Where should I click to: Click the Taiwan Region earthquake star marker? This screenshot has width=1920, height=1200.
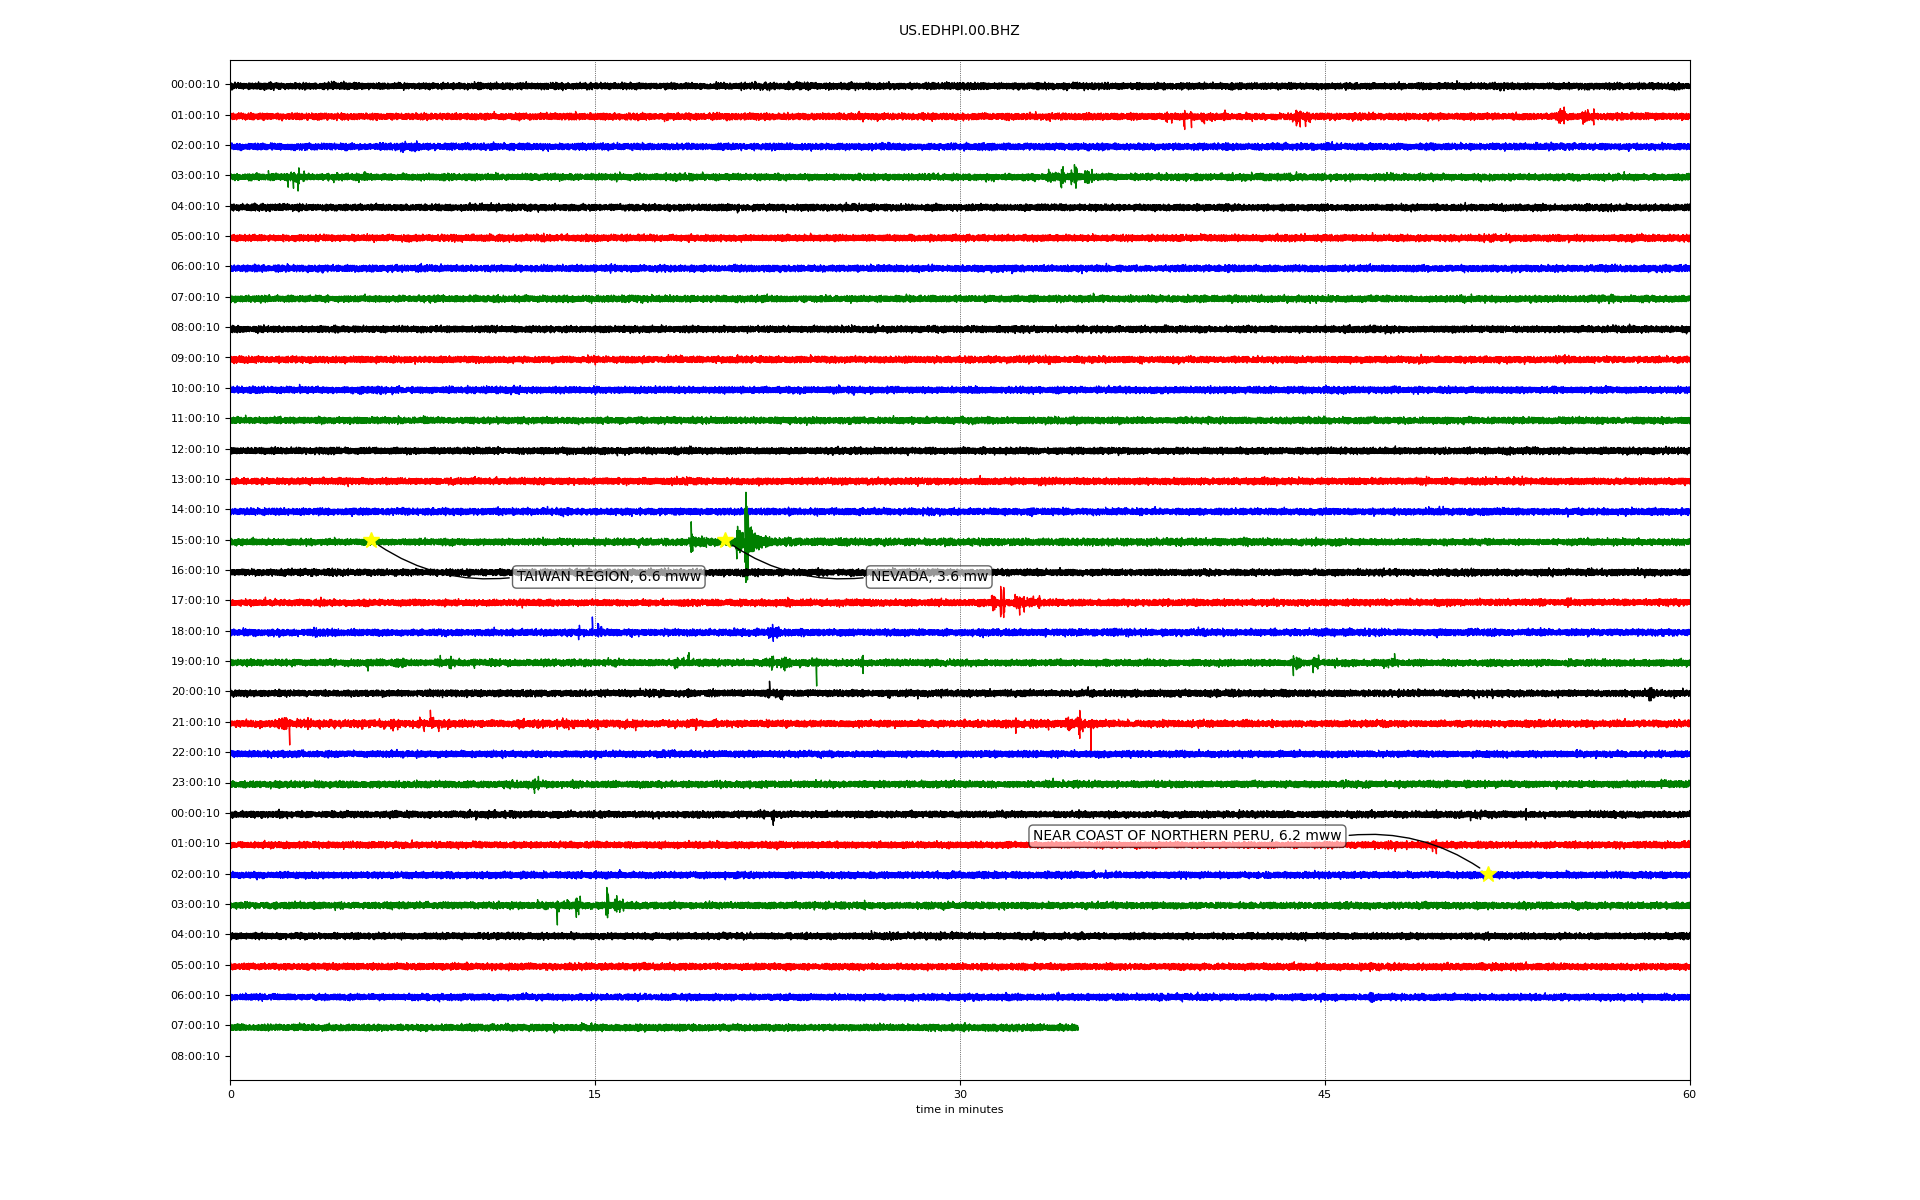tap(371, 541)
